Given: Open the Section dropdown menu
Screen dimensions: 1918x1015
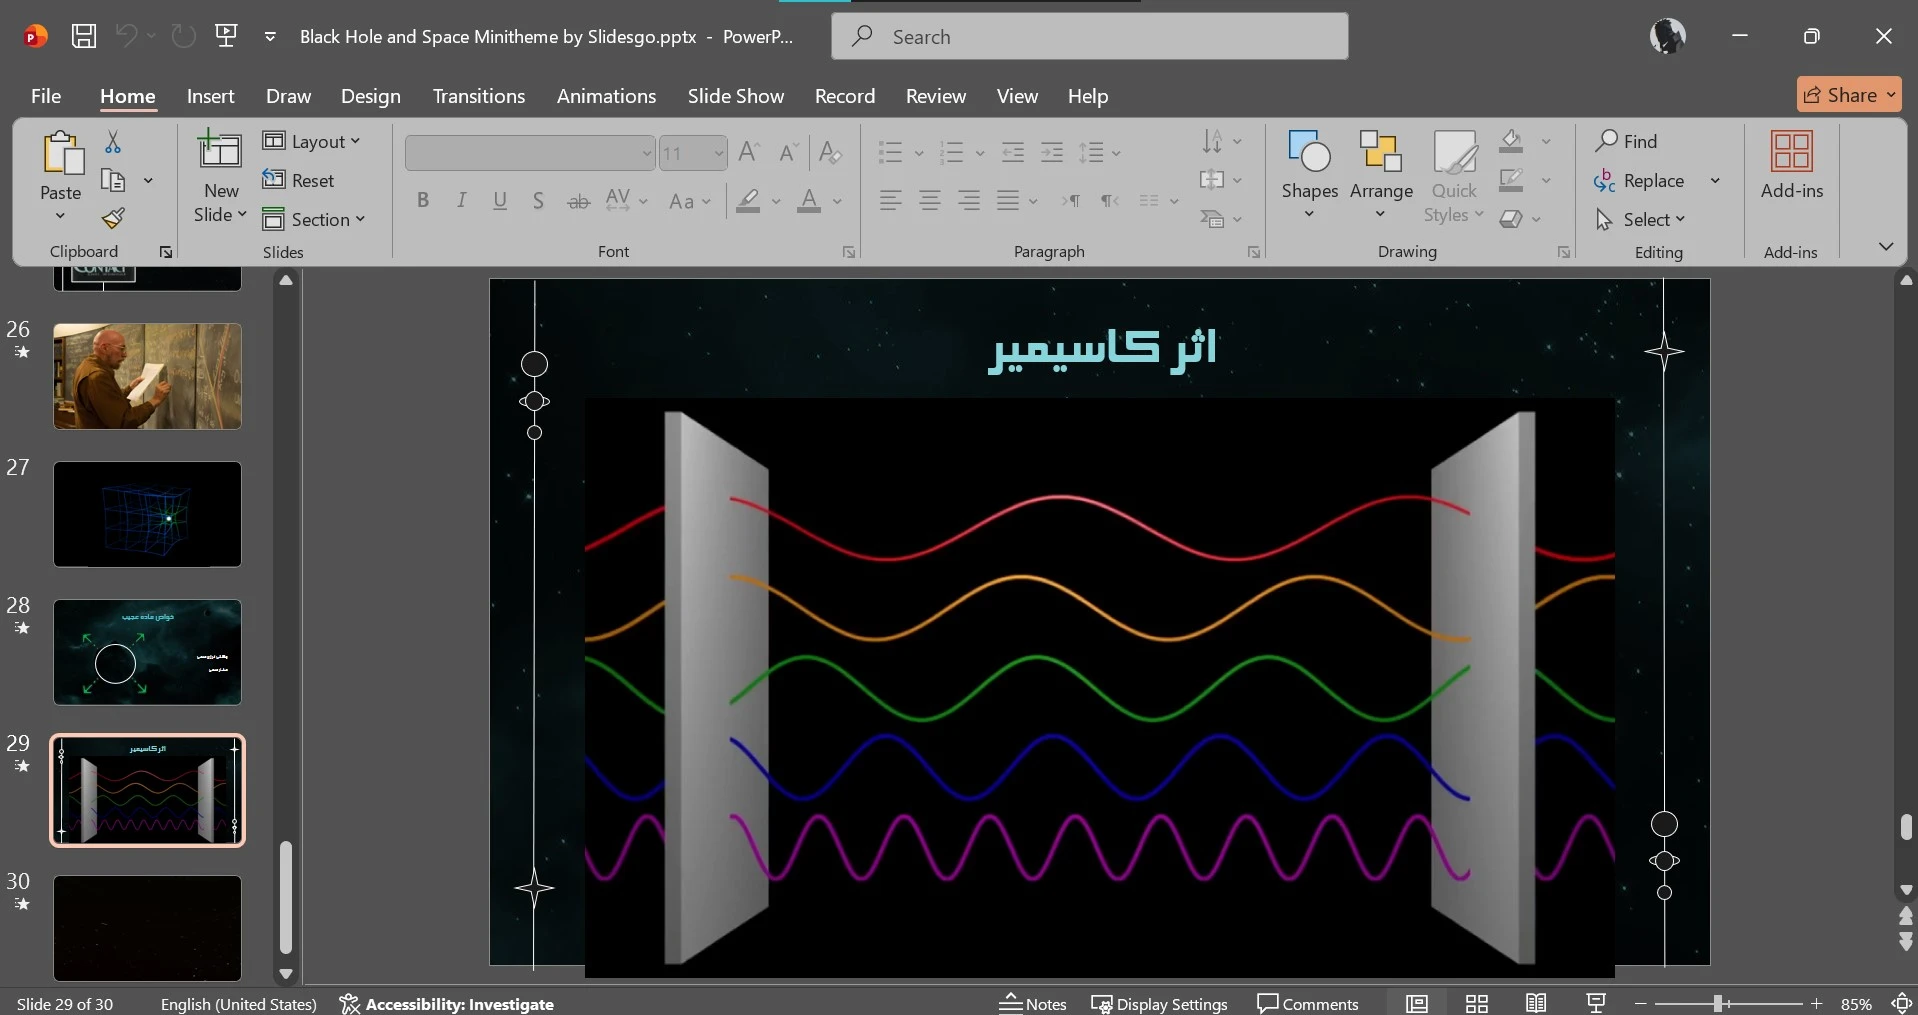Looking at the screenshot, I should [x=314, y=219].
